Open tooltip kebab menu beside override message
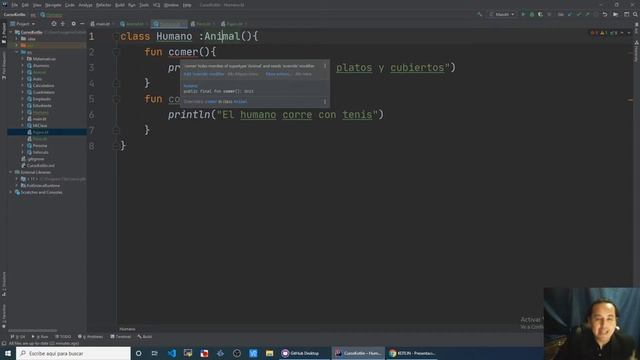640x360 pixels. [x=325, y=66]
